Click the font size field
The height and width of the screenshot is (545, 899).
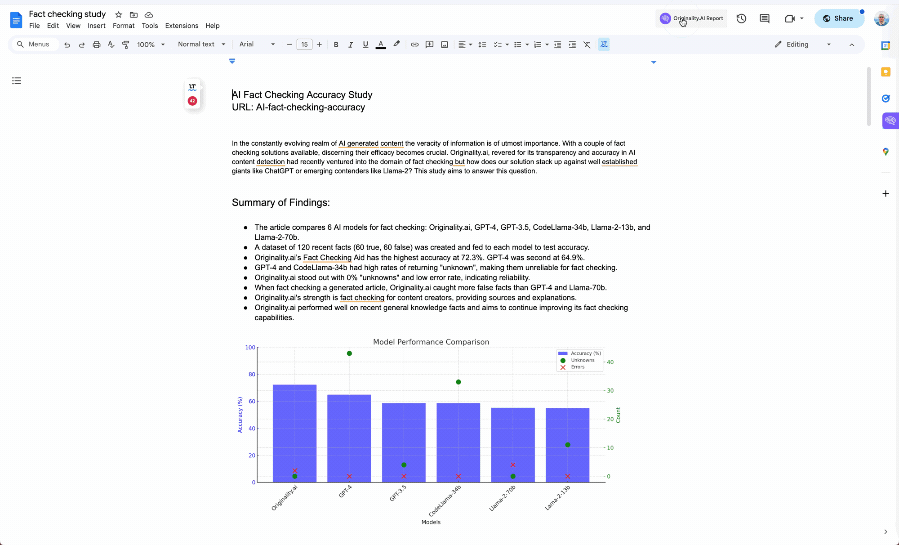coord(304,45)
